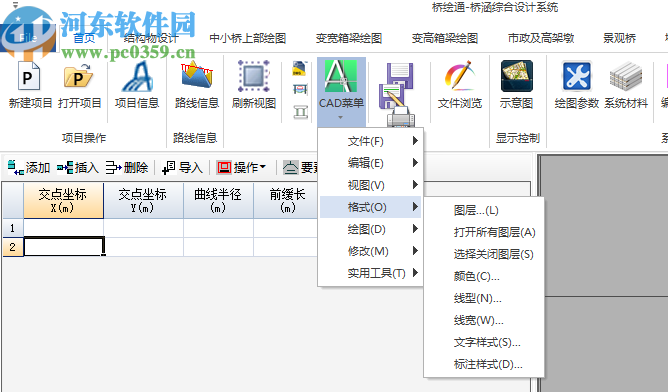
Task: Expand the 视图(V) submenu
Action: point(370,185)
